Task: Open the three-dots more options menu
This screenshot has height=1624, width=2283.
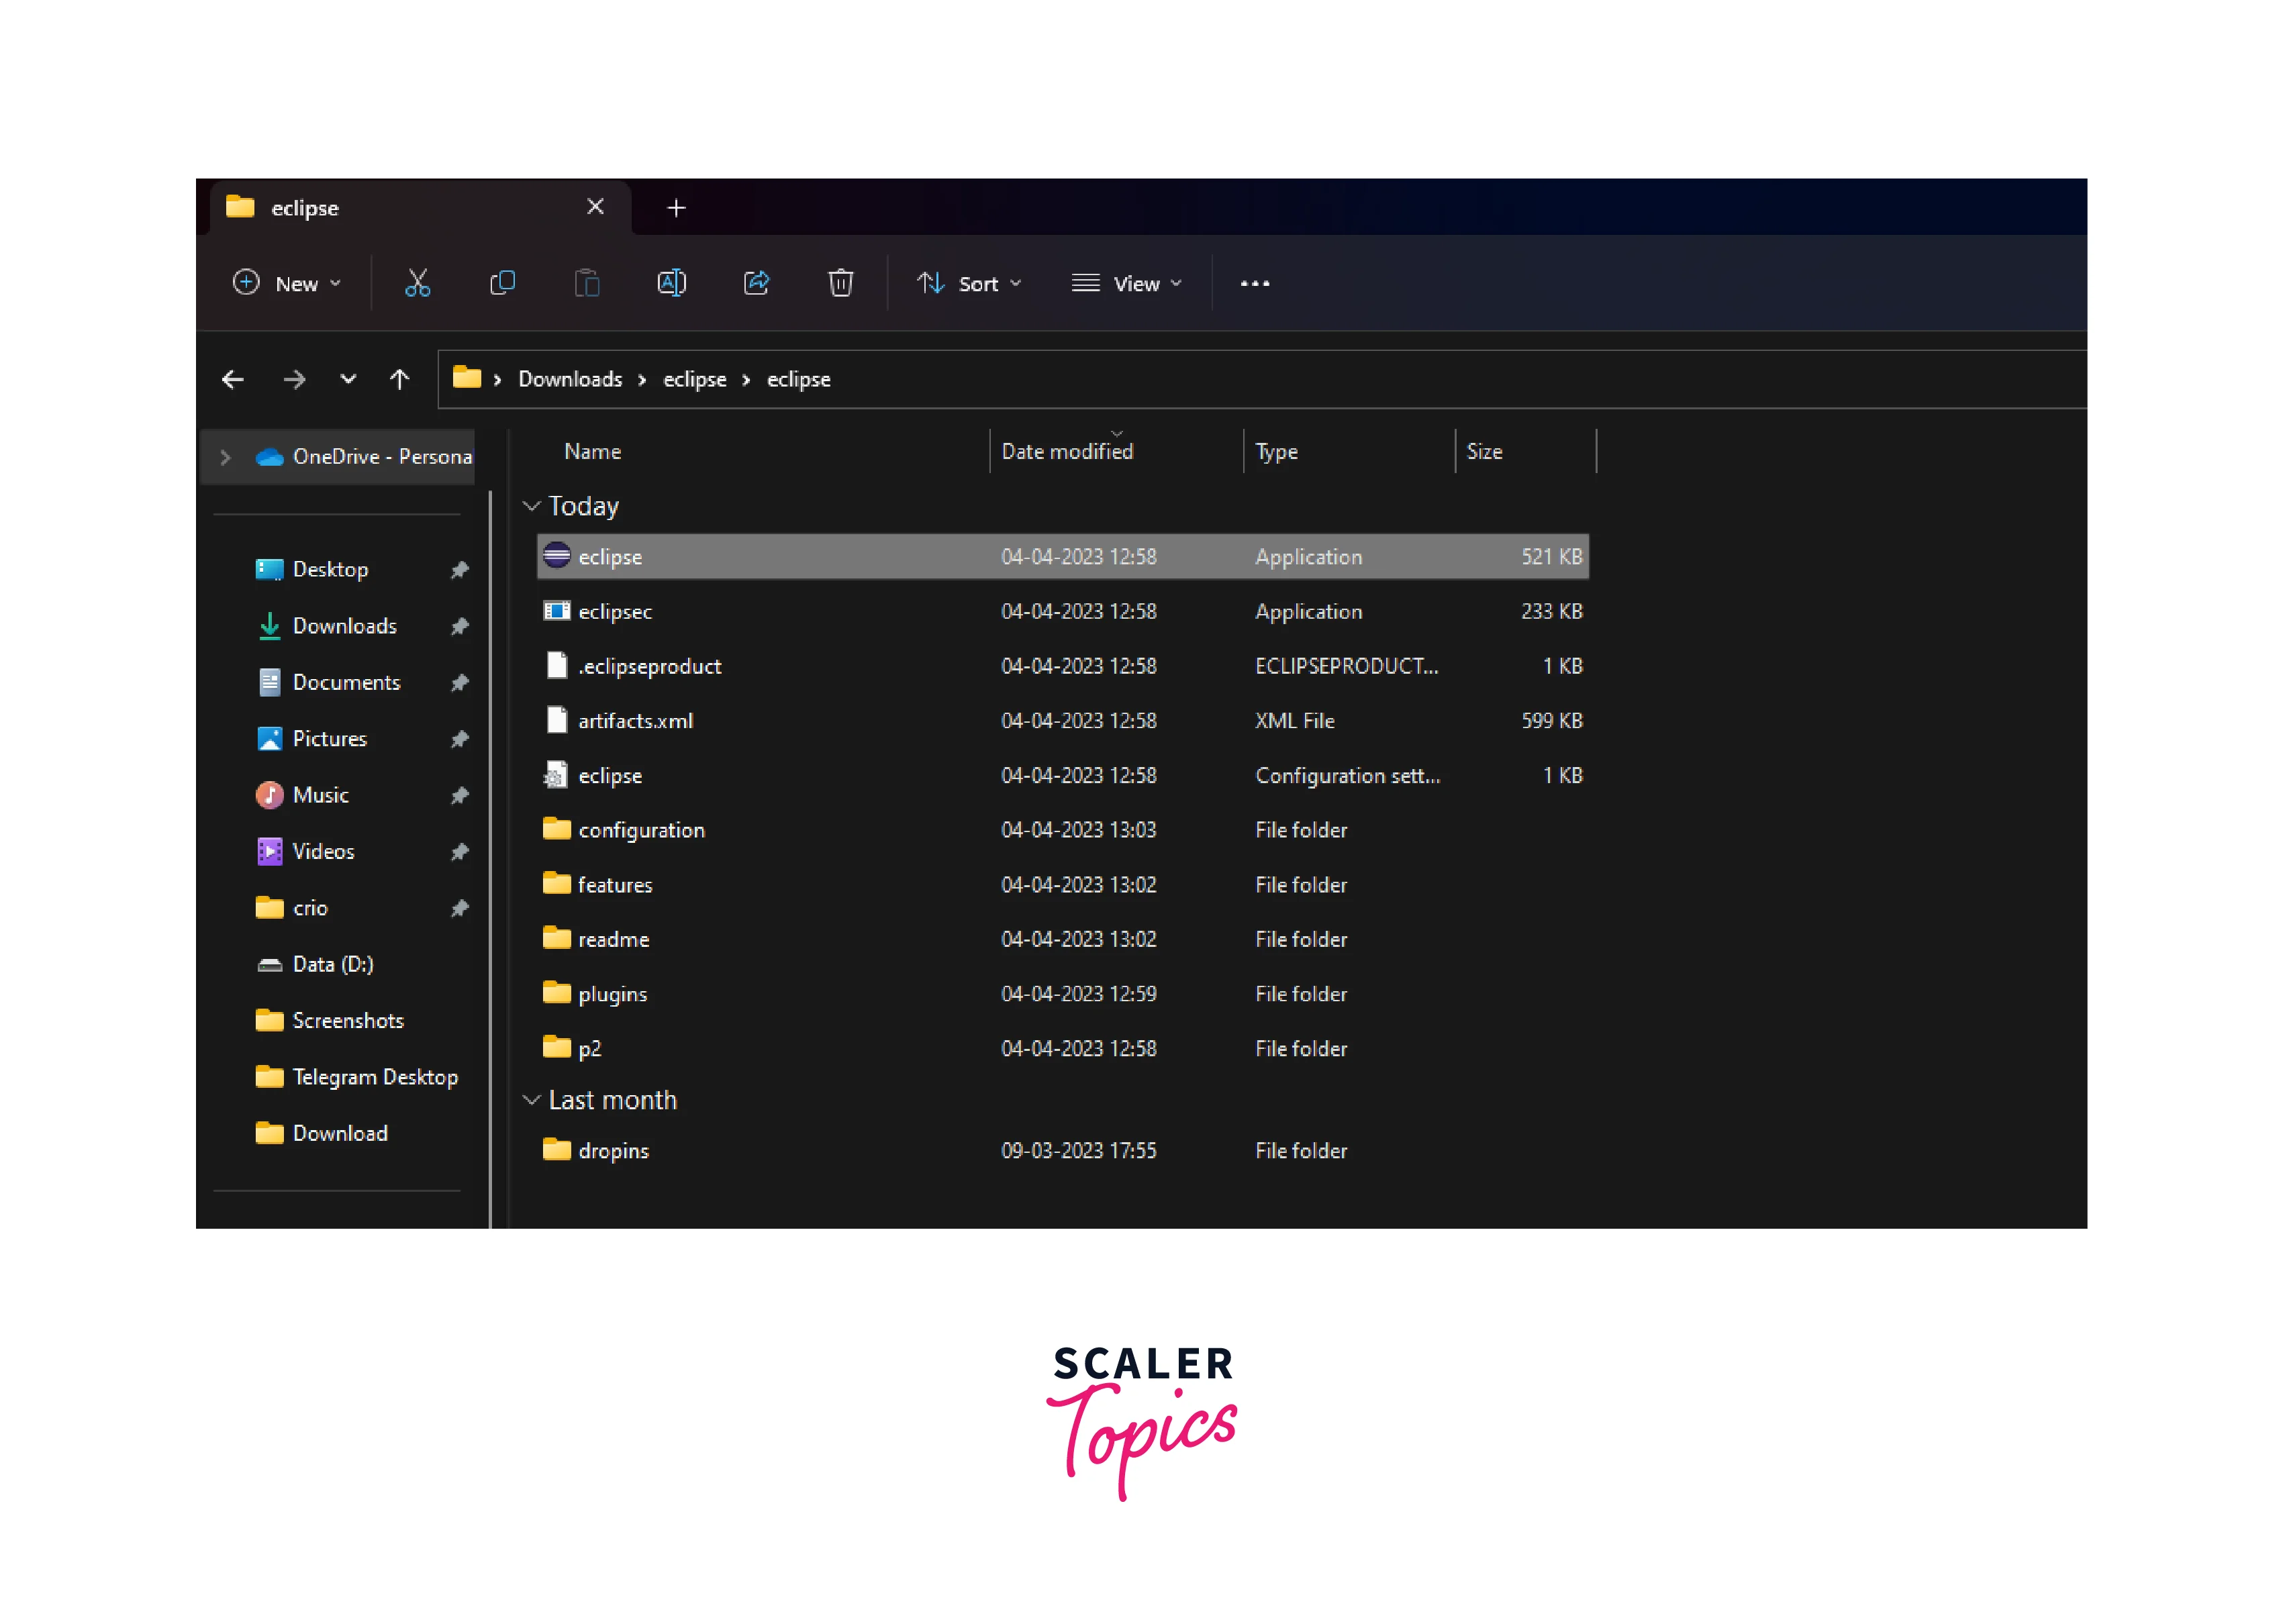Action: pyautogui.click(x=1254, y=283)
